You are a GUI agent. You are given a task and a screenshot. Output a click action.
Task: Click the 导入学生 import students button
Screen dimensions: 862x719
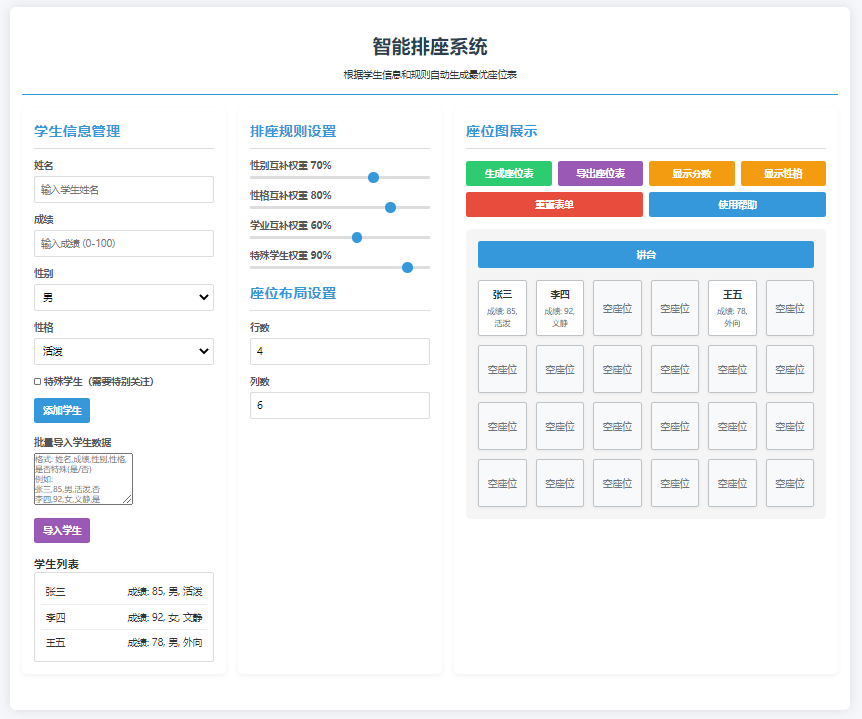tap(63, 530)
